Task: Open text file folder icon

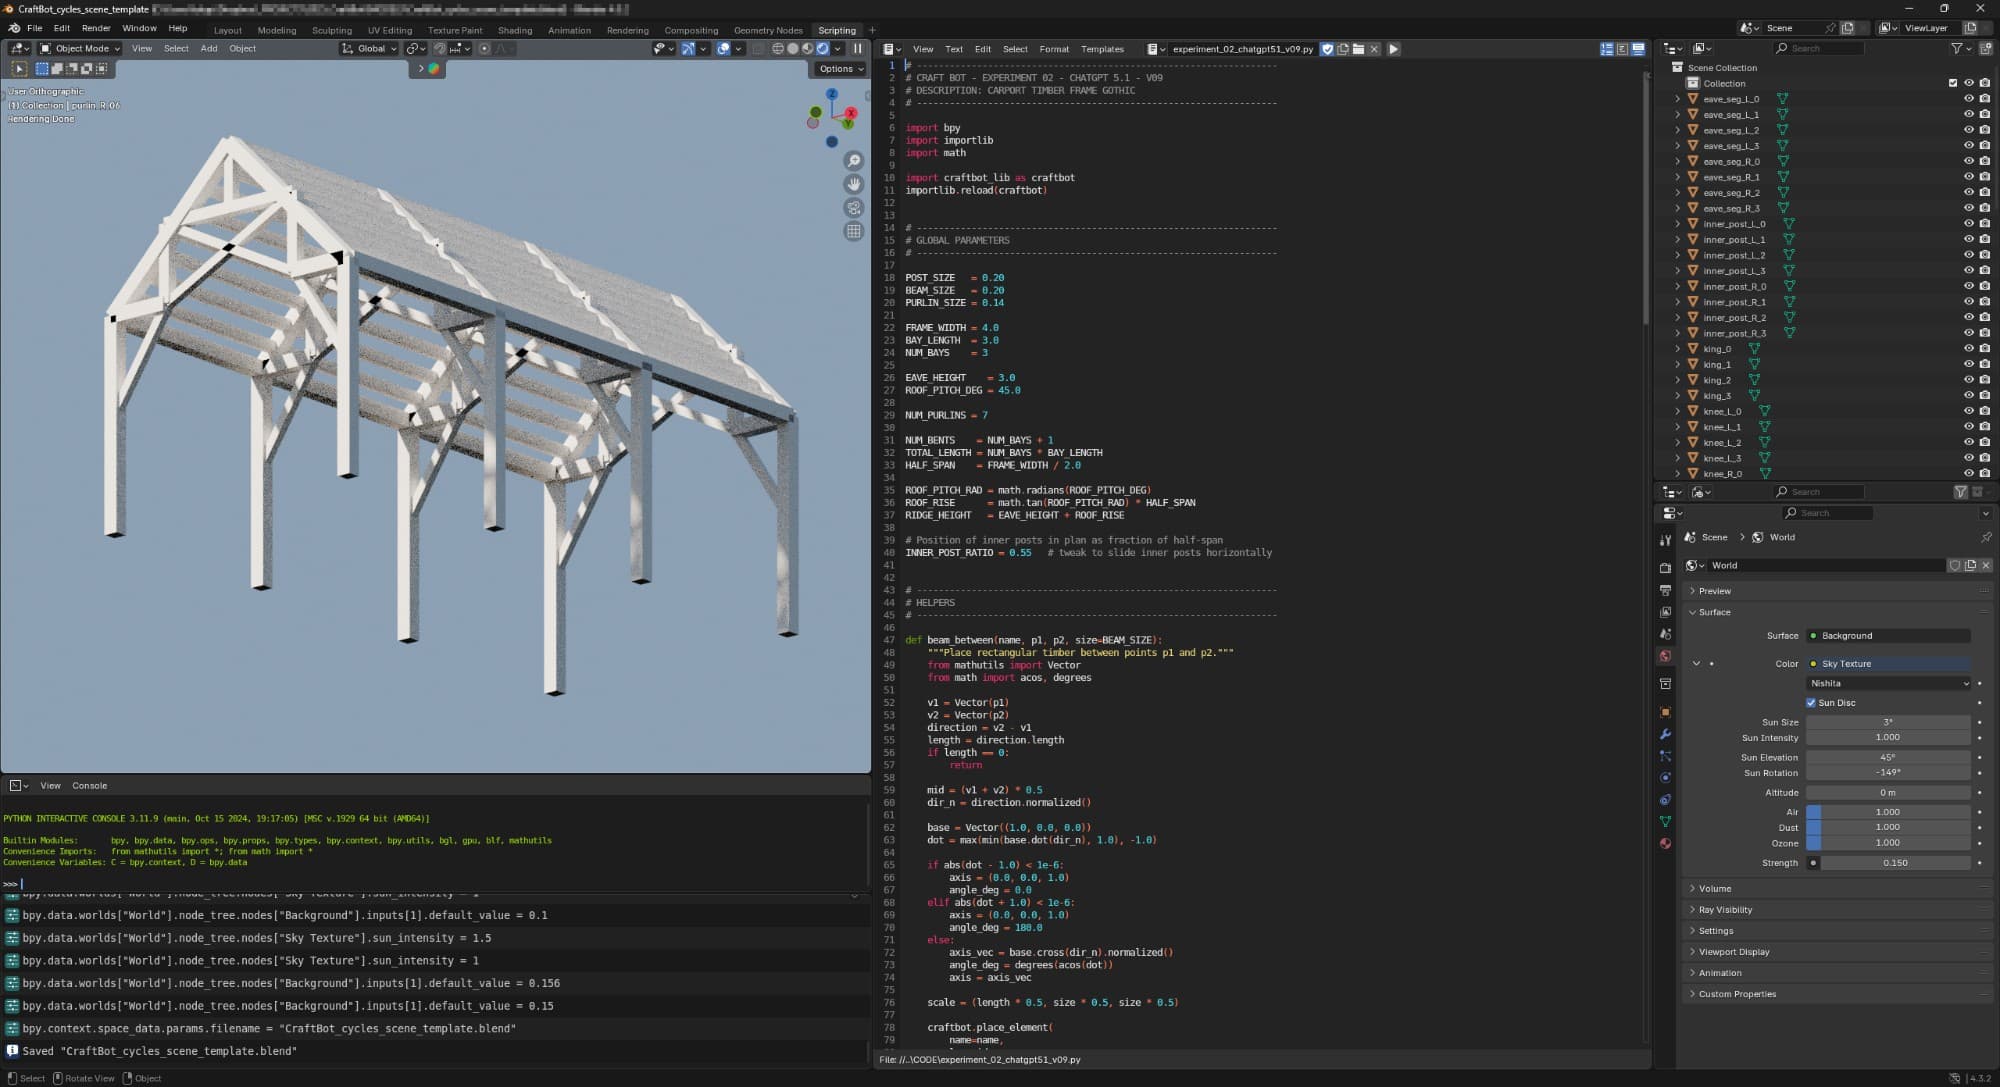Action: [1358, 49]
